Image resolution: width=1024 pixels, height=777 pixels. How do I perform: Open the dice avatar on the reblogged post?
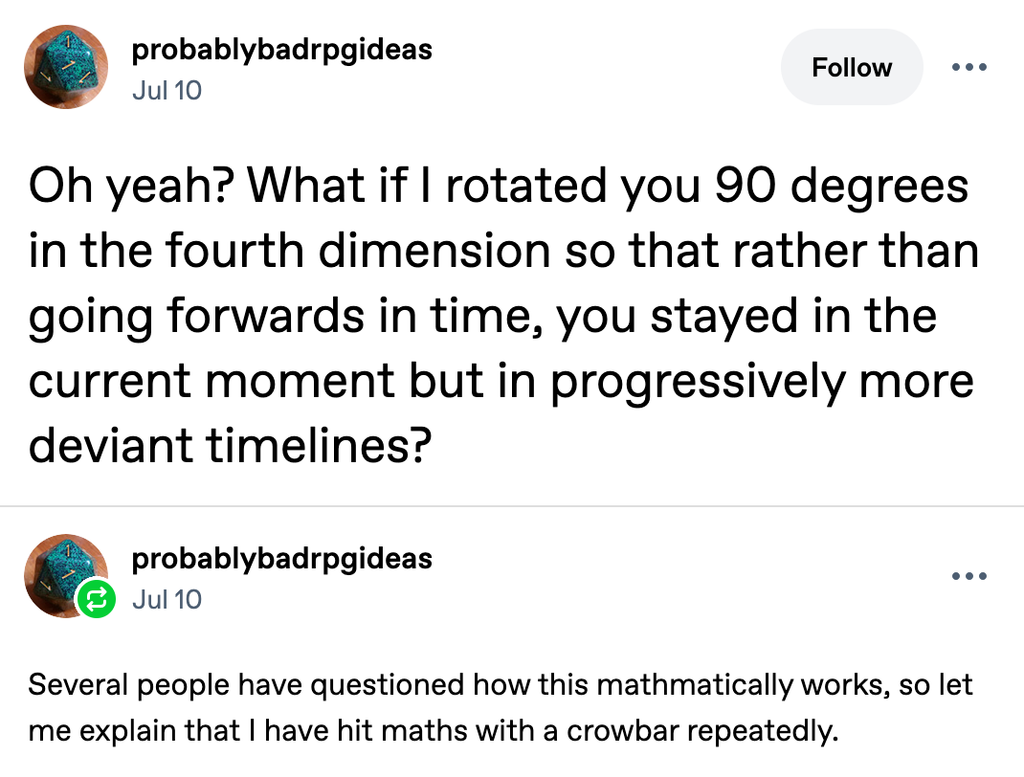(x=66, y=576)
